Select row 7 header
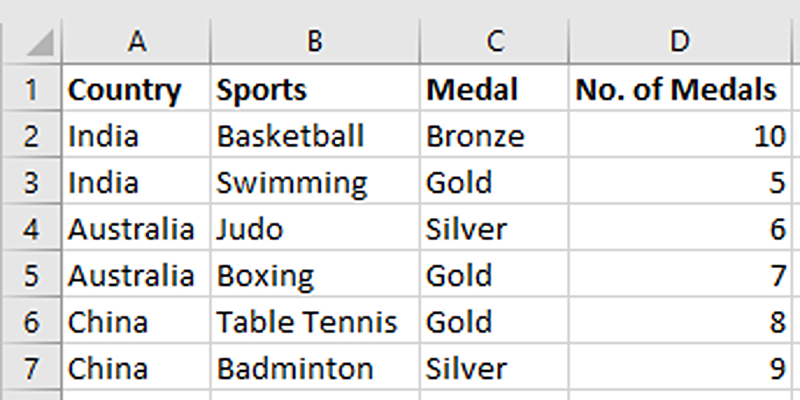This screenshot has height=400, width=800. point(30,368)
